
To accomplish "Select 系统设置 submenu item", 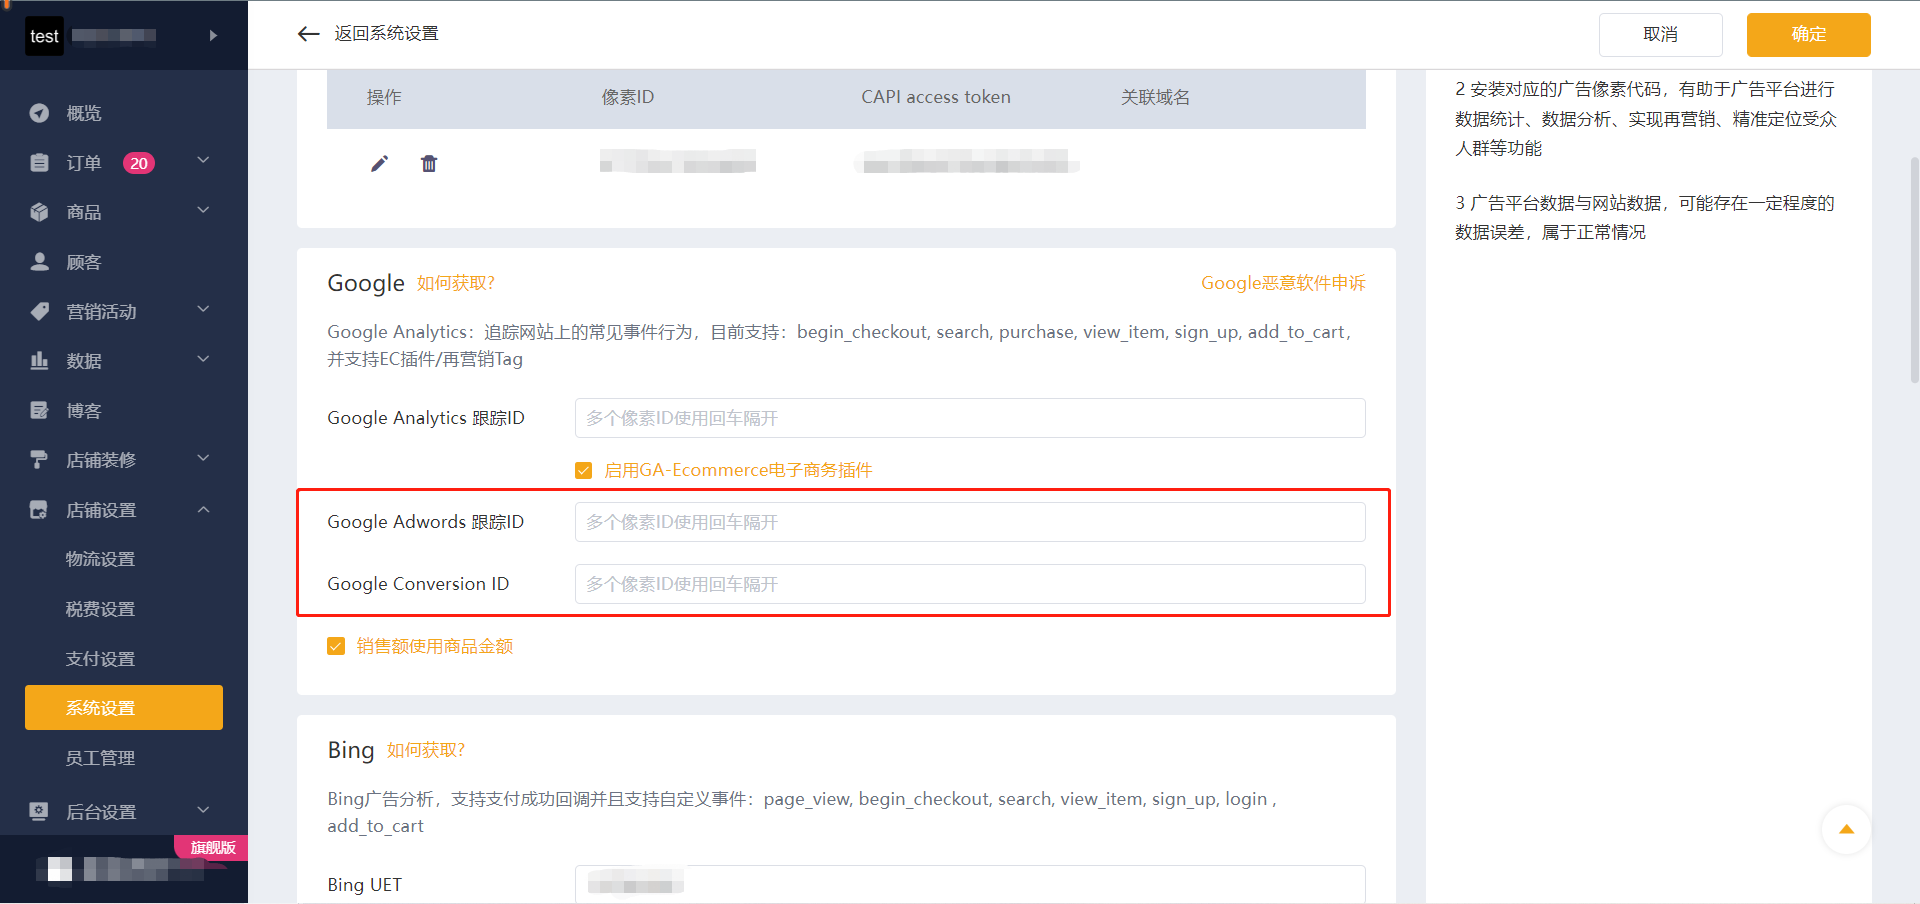I will point(124,708).
